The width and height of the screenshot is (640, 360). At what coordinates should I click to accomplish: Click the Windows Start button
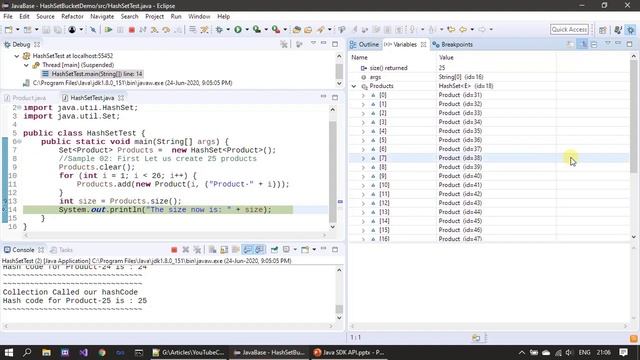coord(9,352)
